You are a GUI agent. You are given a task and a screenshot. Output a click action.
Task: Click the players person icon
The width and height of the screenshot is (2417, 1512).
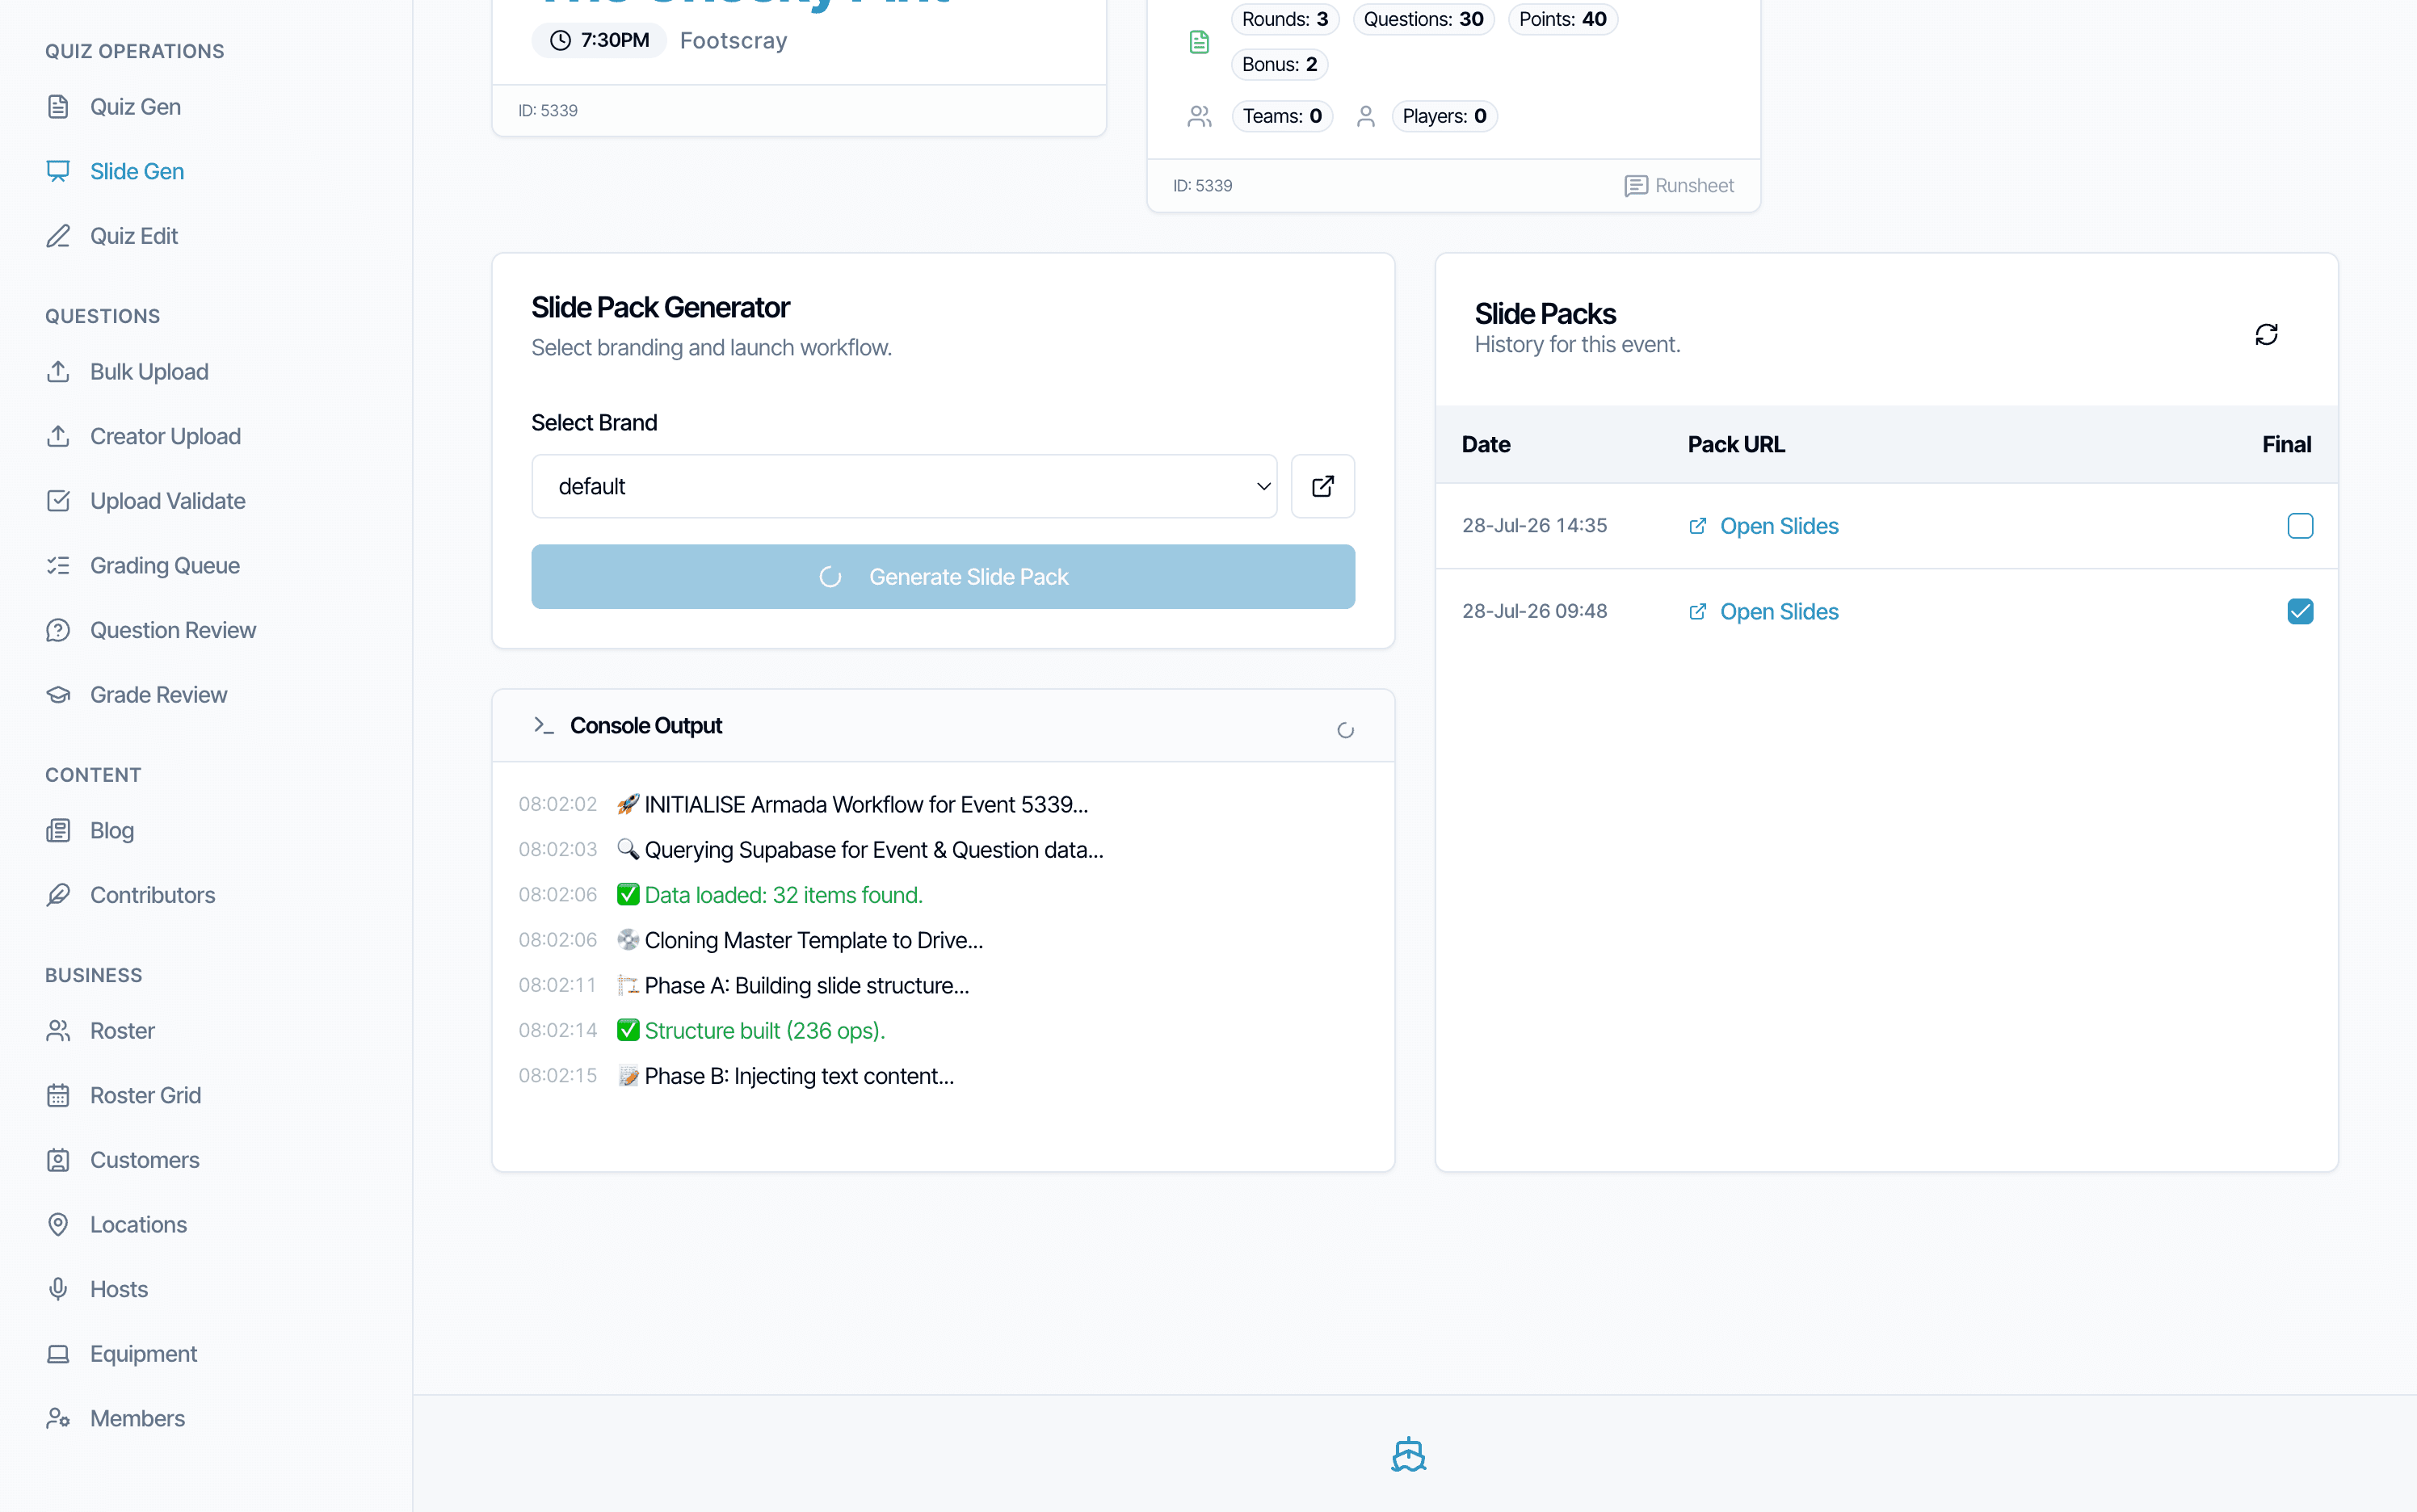(x=1365, y=117)
